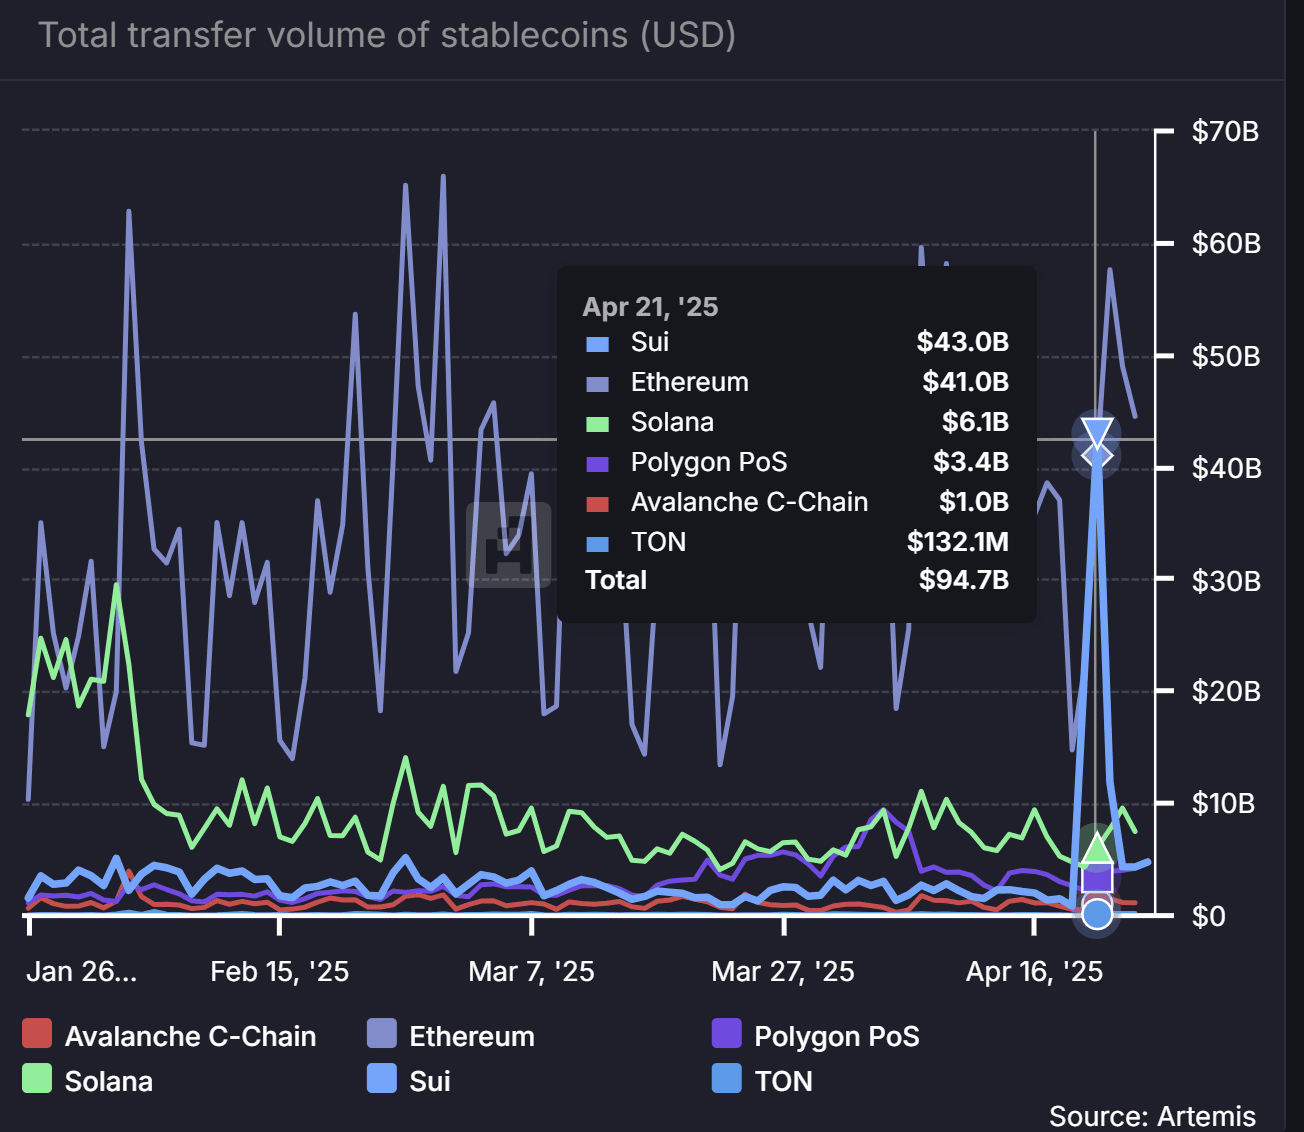Click the '$20B' y-axis label
This screenshot has height=1132, width=1304.
[1226, 691]
